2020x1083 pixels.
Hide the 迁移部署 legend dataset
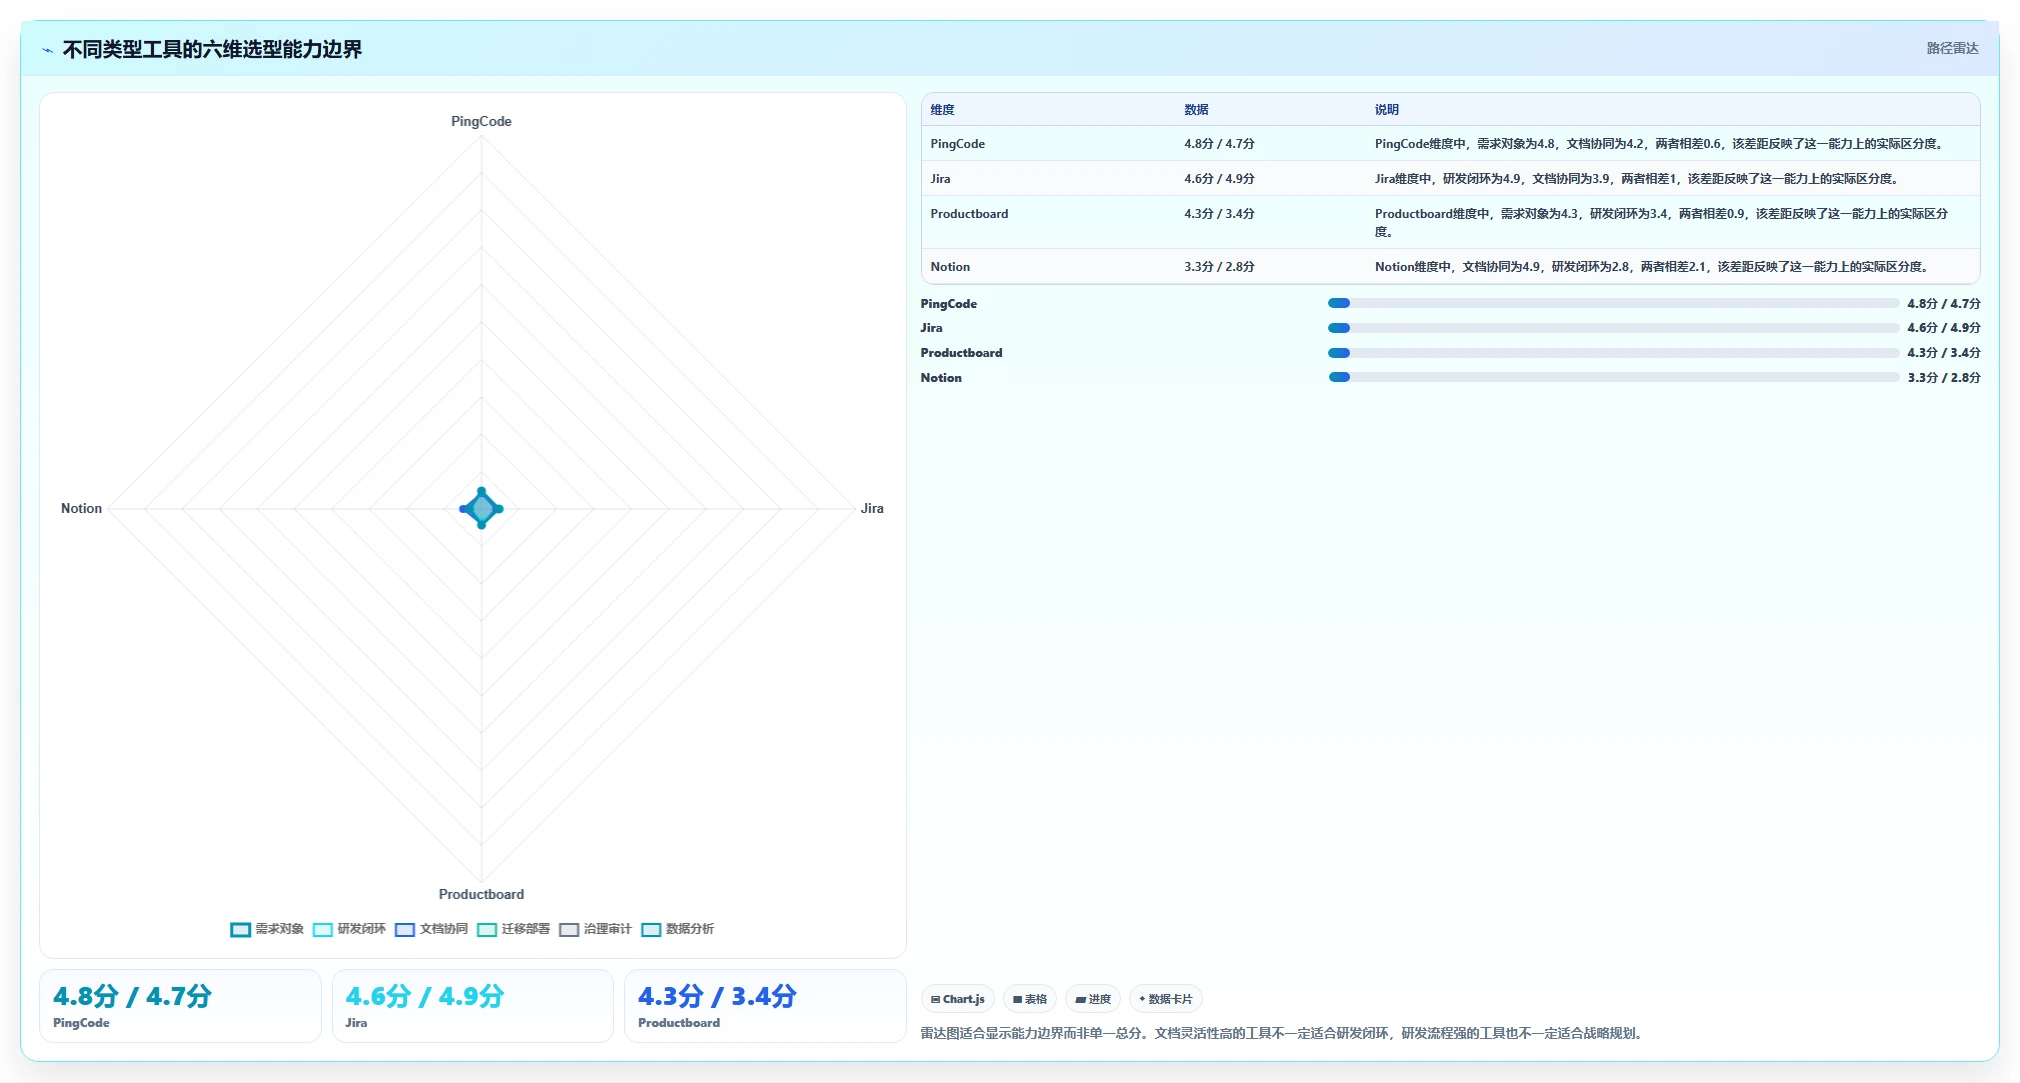(513, 929)
